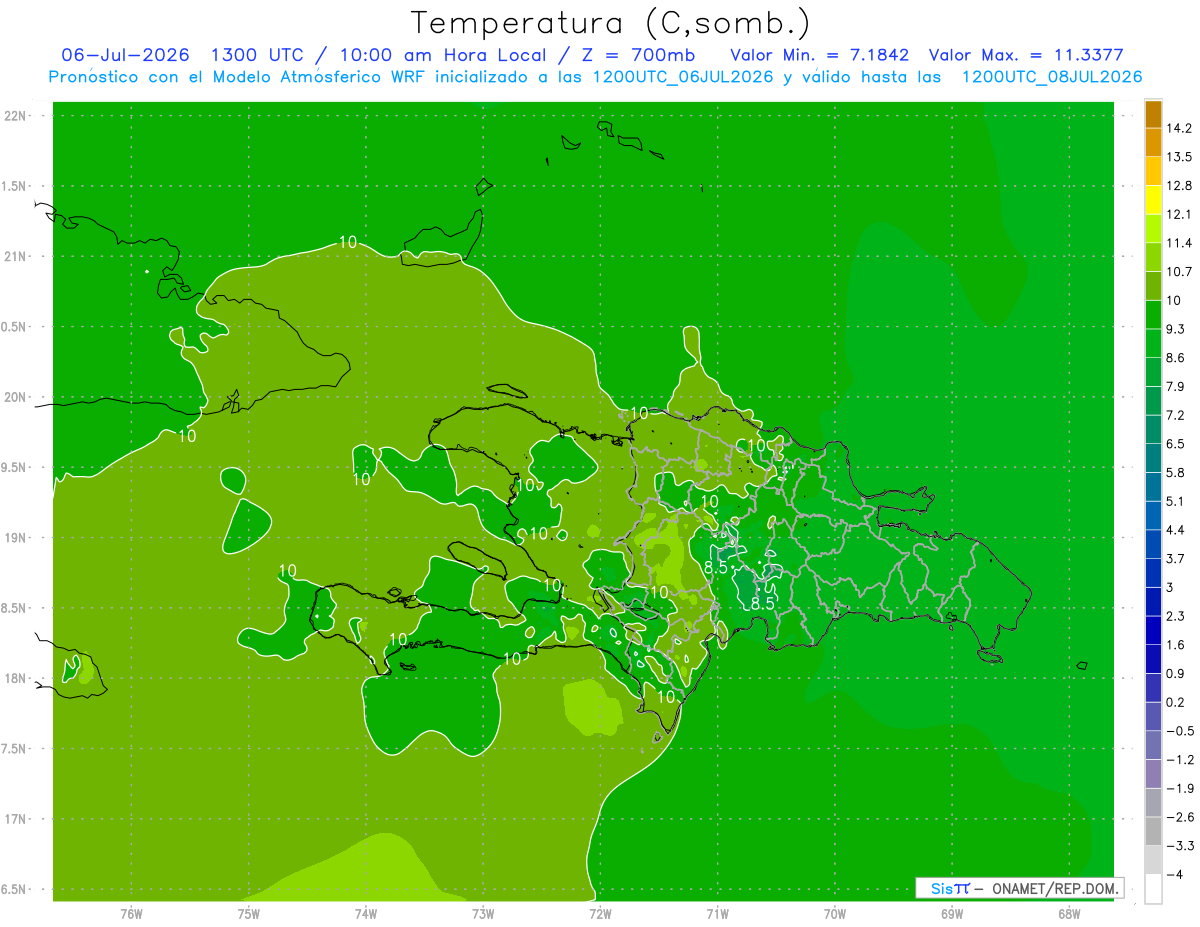Click the 76W longitude label
This screenshot has height=927, width=1200.
pos(131,913)
